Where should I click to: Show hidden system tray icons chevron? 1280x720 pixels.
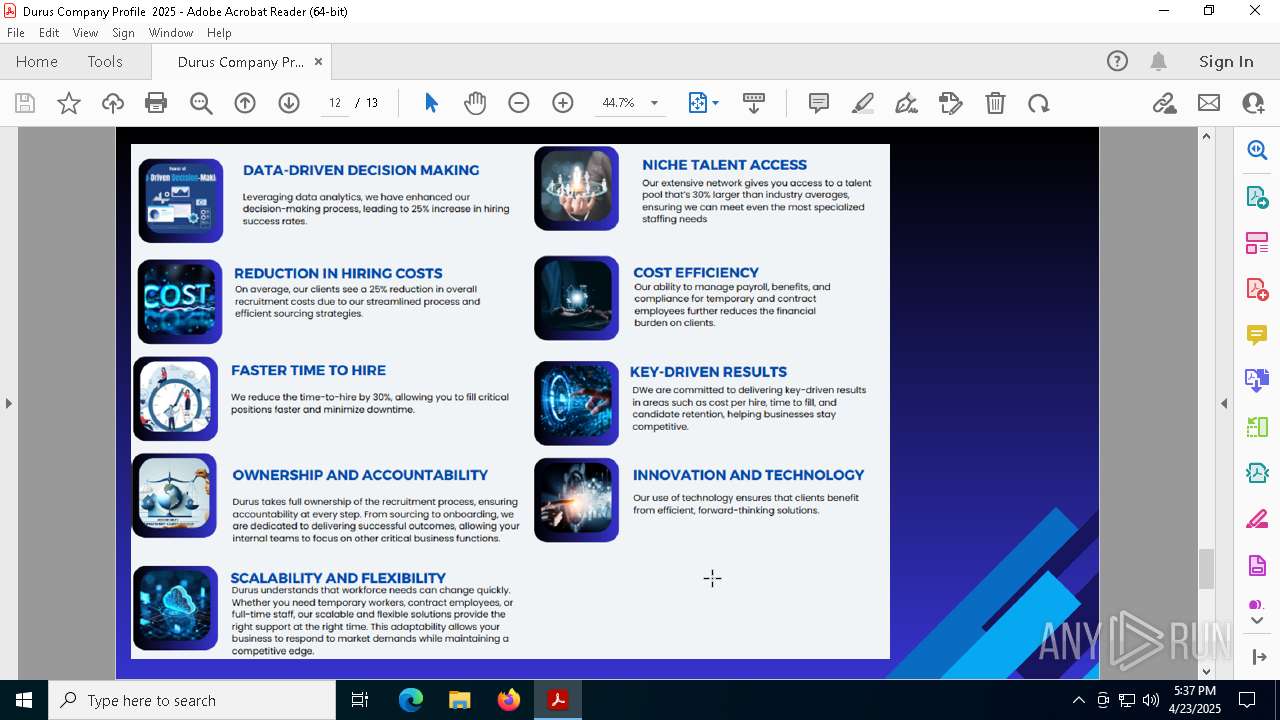click(x=1078, y=700)
